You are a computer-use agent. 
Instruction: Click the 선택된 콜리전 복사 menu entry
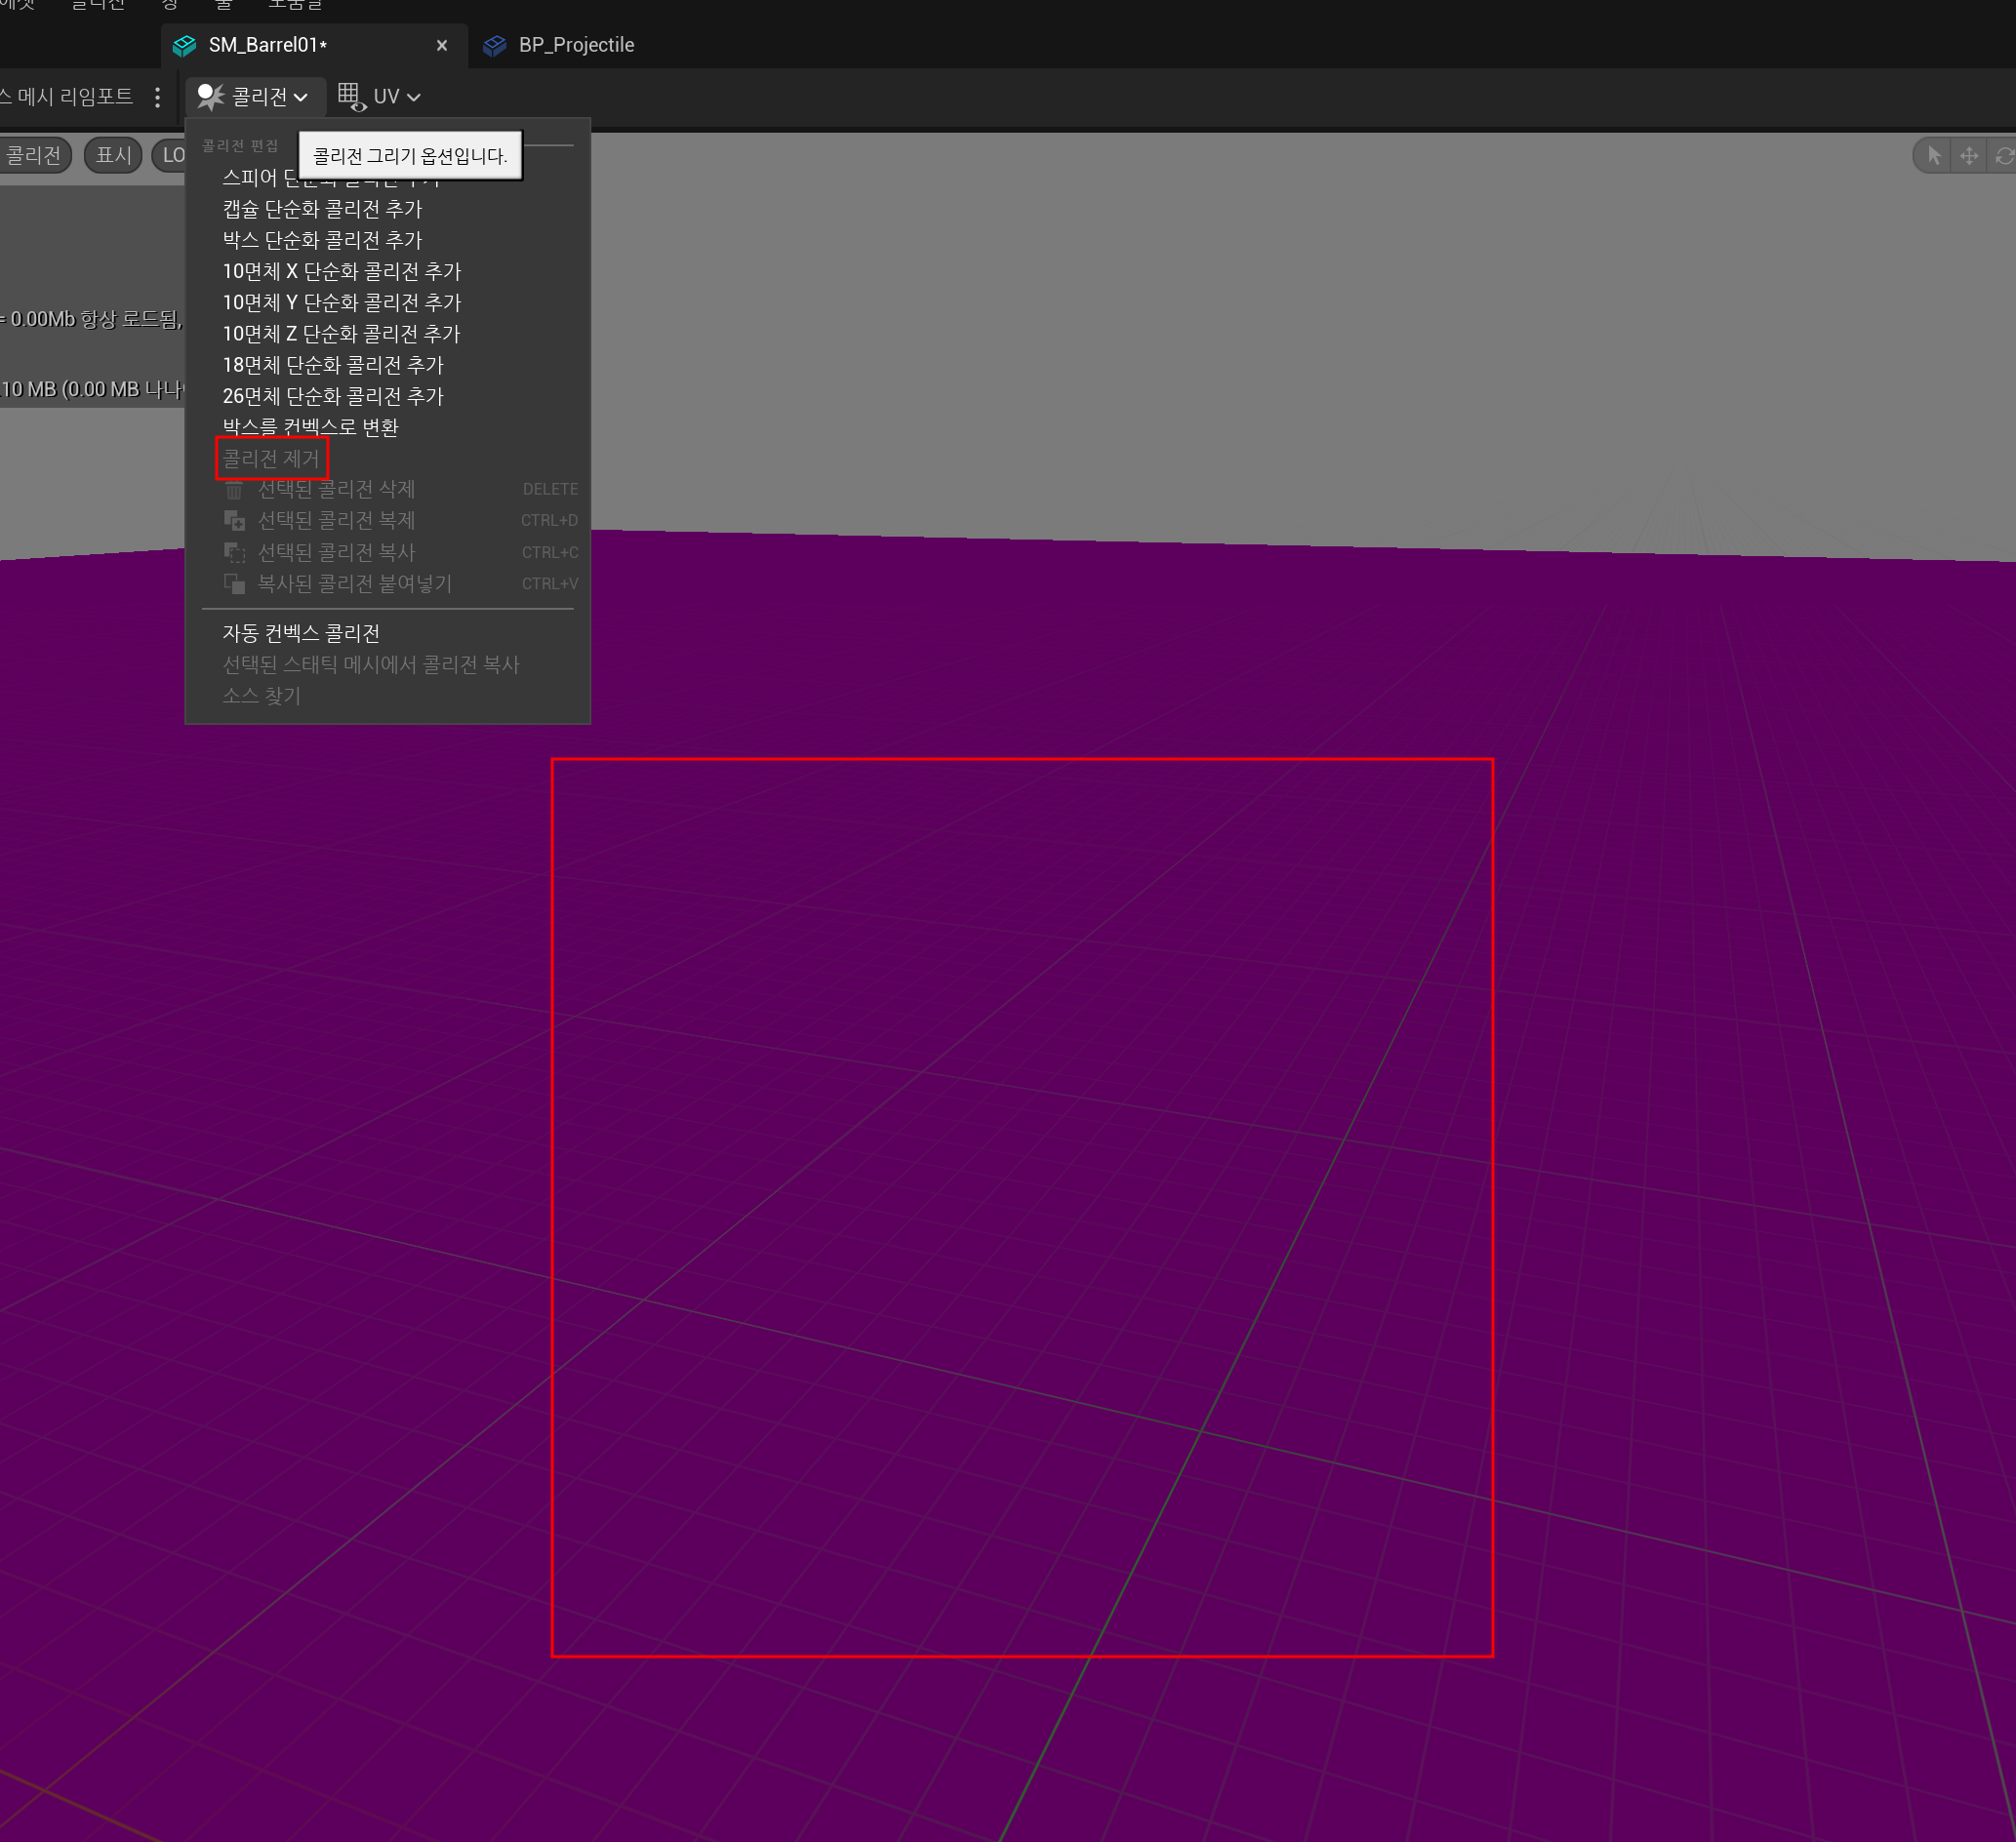click(x=336, y=552)
